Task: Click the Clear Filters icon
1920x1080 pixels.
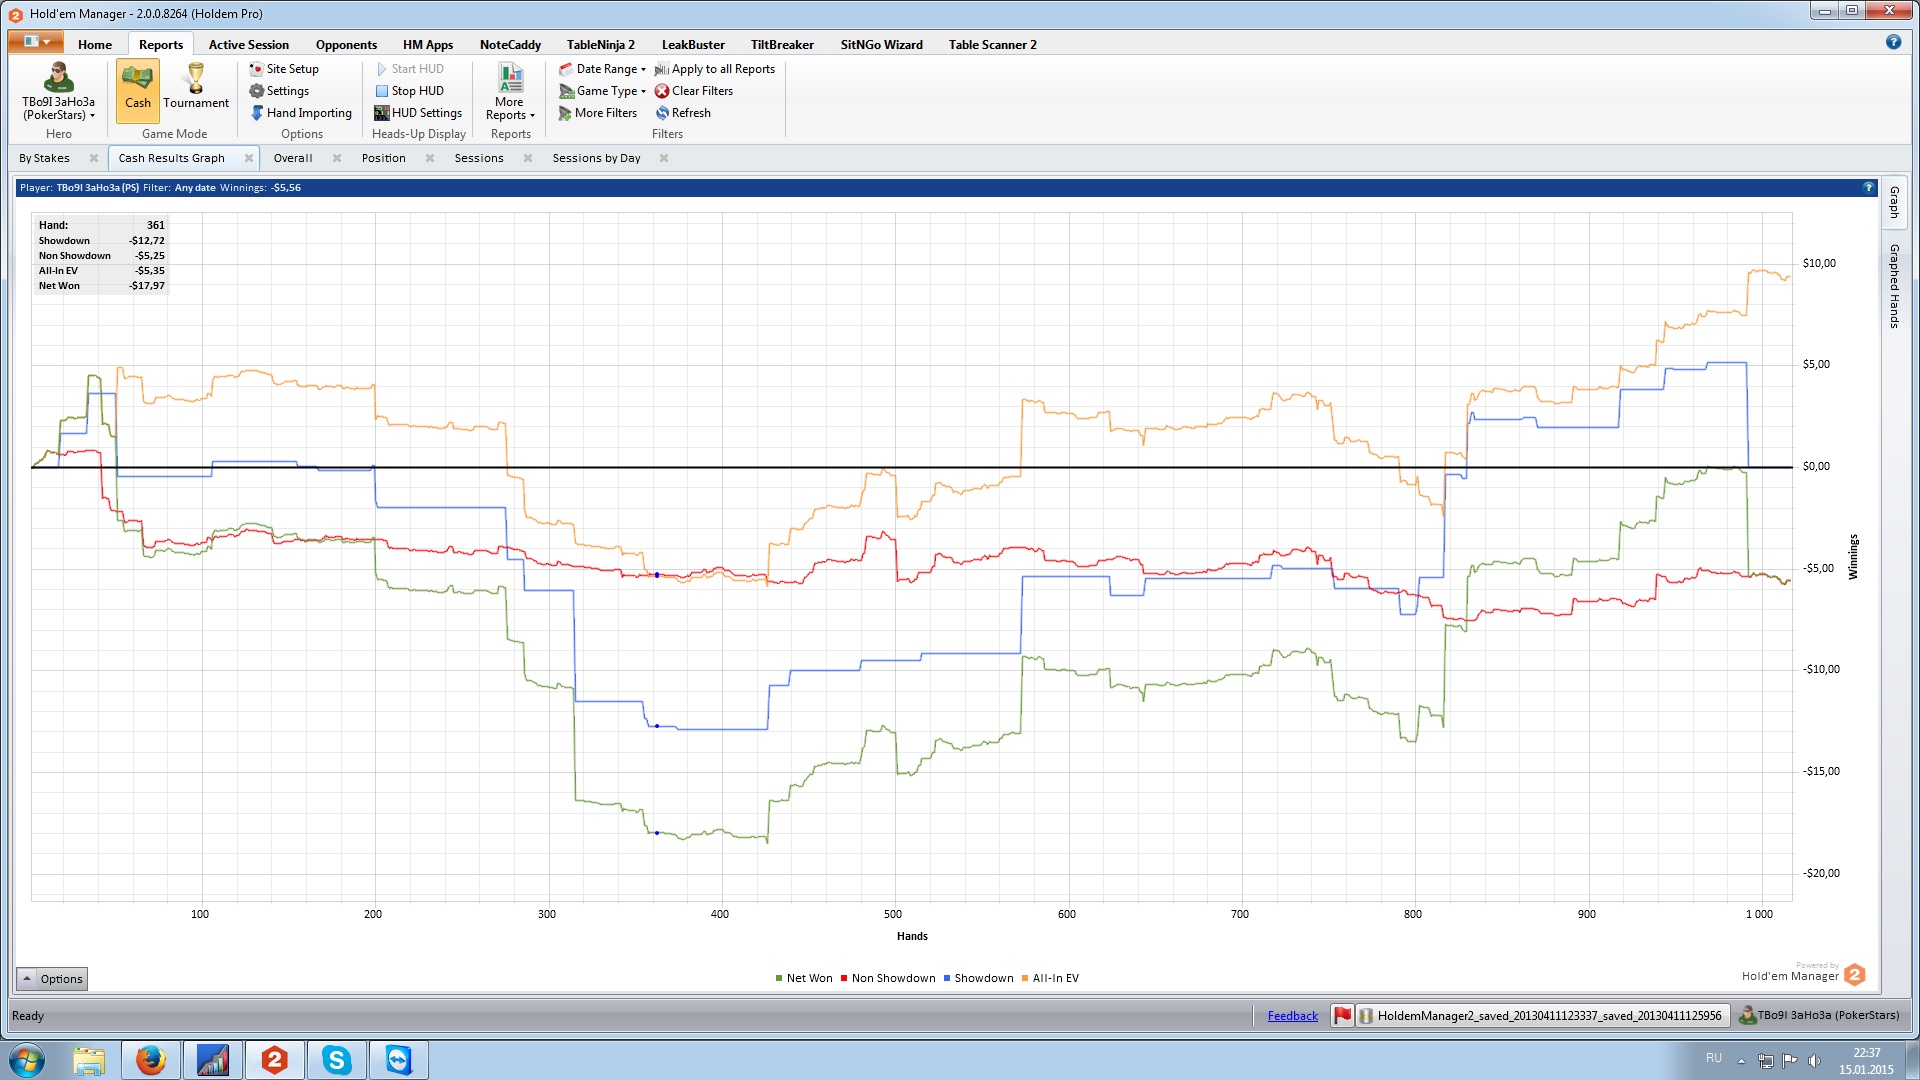Action: [x=662, y=91]
